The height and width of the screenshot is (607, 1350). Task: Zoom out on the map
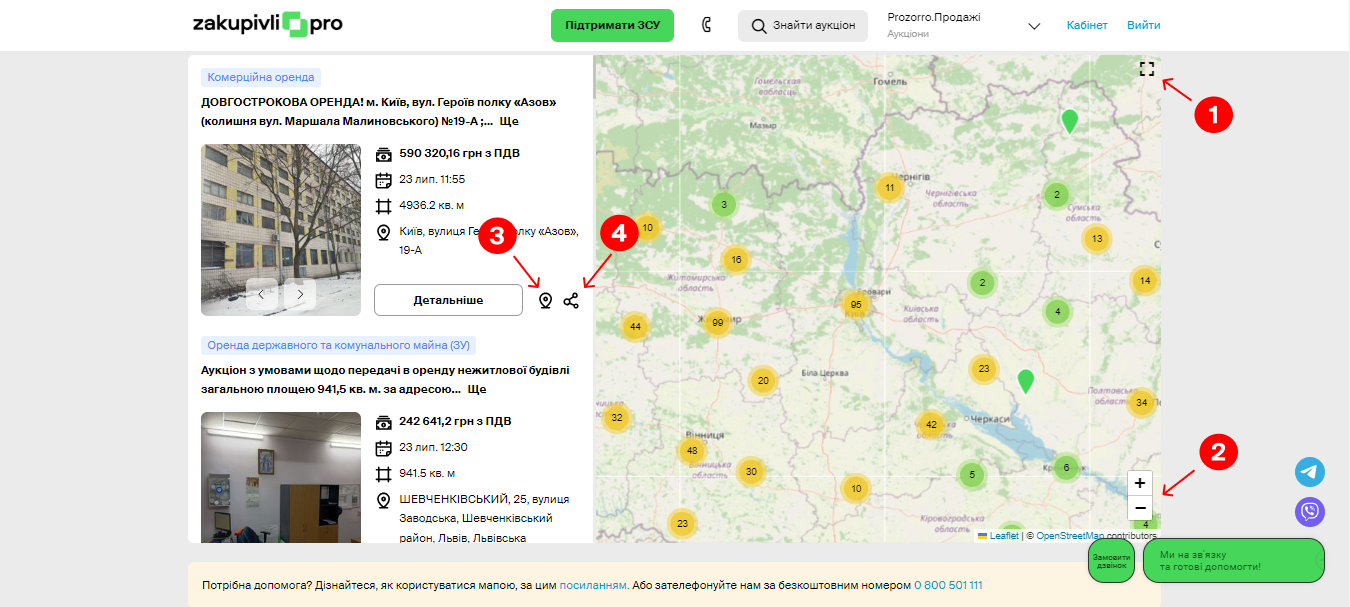1140,508
